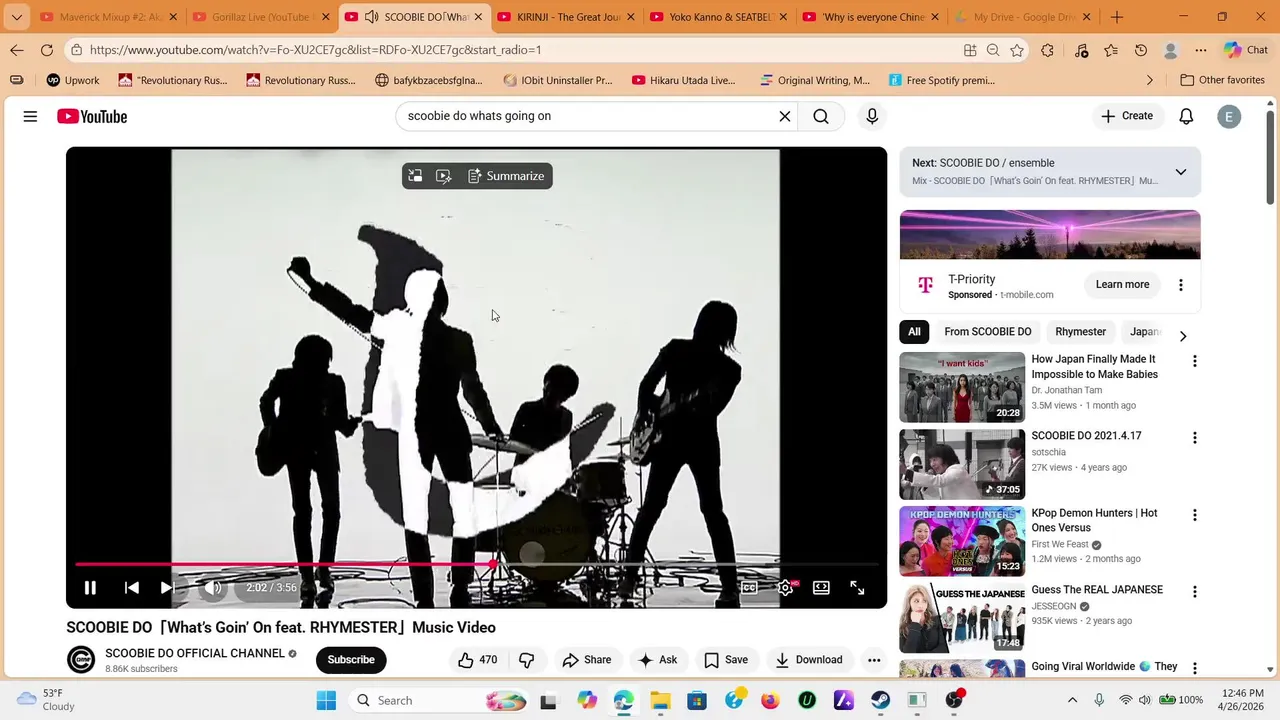Reload the current page
The image size is (1280, 720).
(47, 50)
